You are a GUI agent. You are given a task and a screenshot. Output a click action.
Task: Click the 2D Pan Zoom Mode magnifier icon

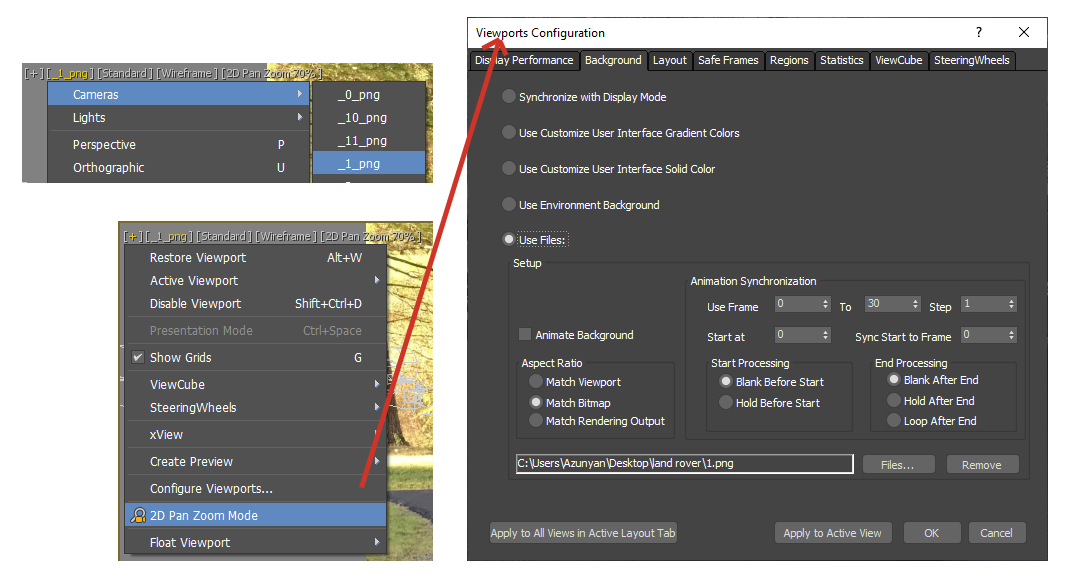(138, 515)
